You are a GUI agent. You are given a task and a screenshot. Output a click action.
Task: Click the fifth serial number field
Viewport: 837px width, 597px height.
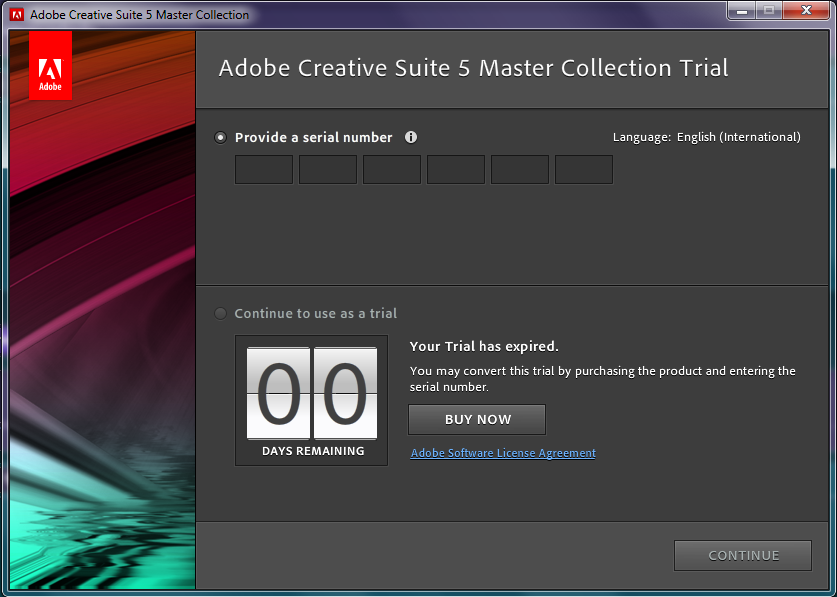click(520, 170)
